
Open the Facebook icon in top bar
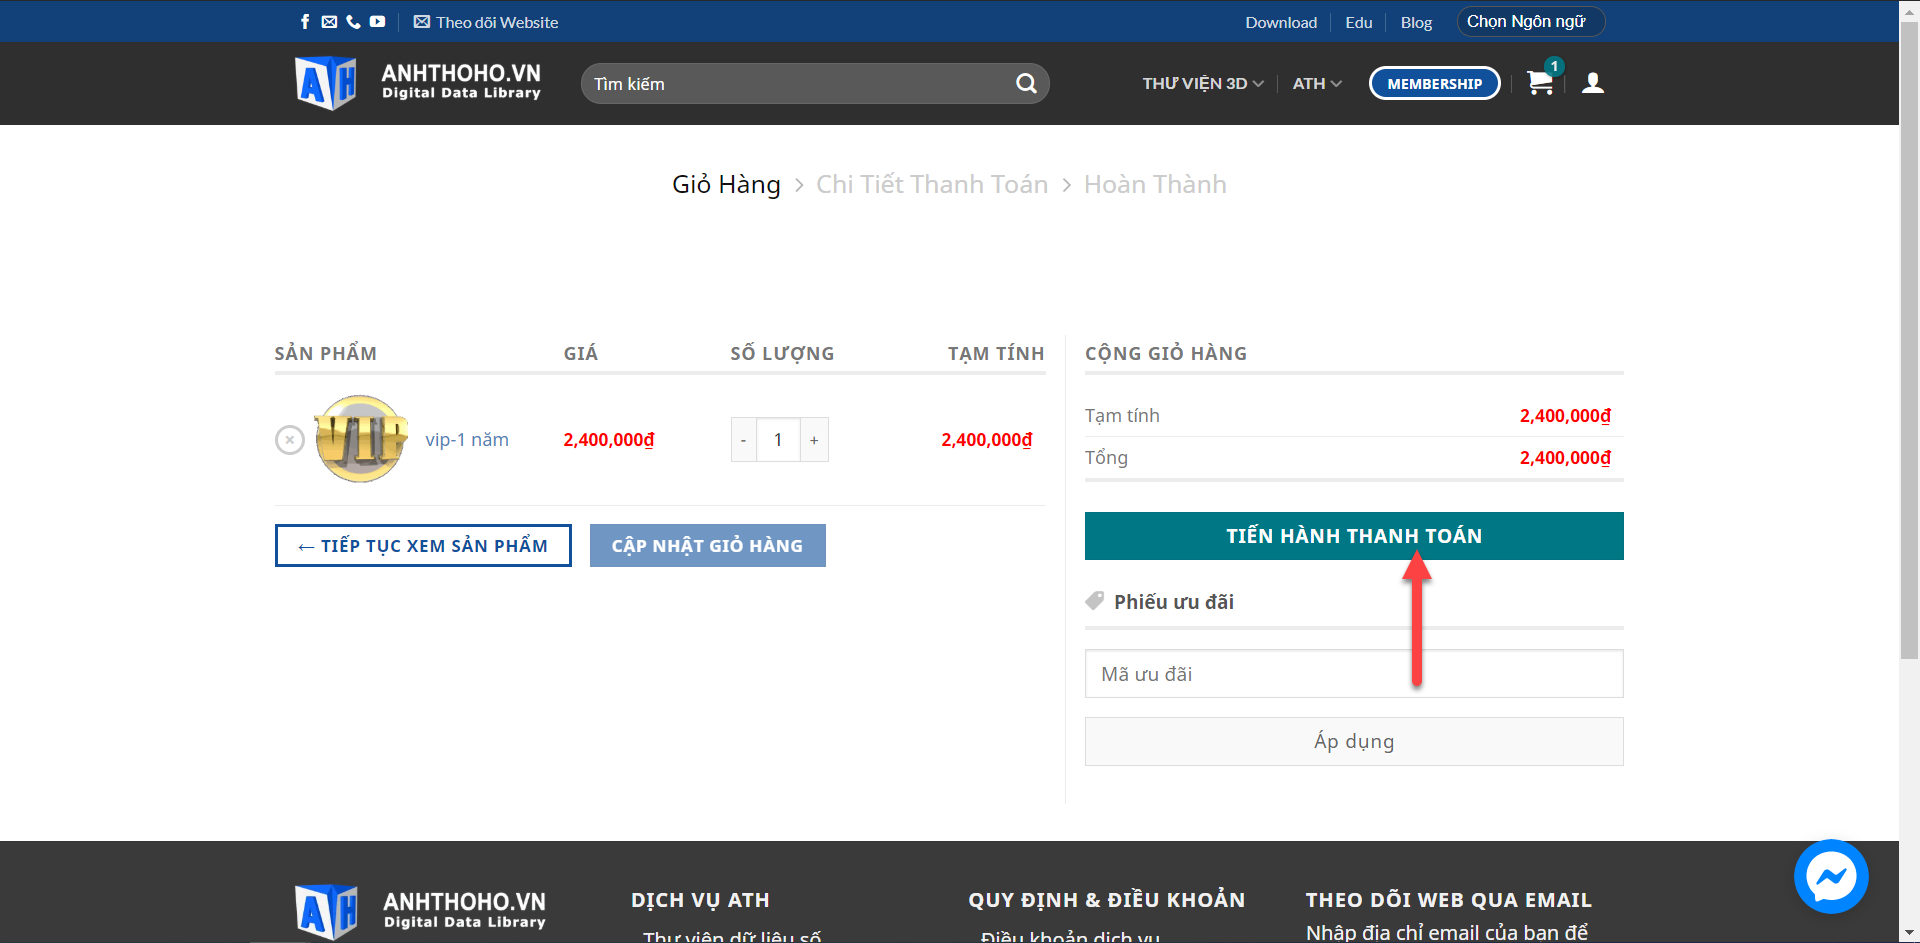pos(305,22)
